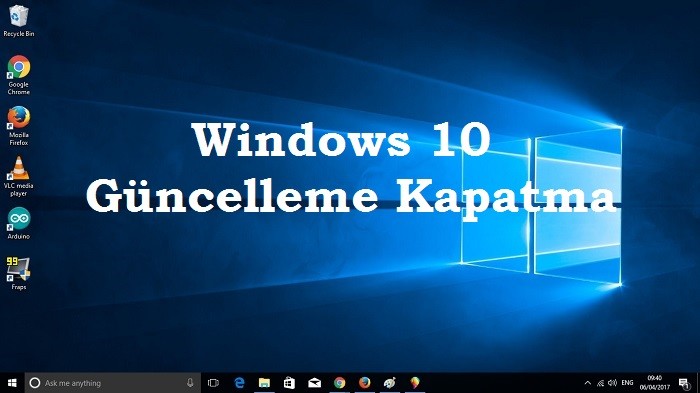Select the Mozilla Firefox desktop shortcut

(18, 125)
